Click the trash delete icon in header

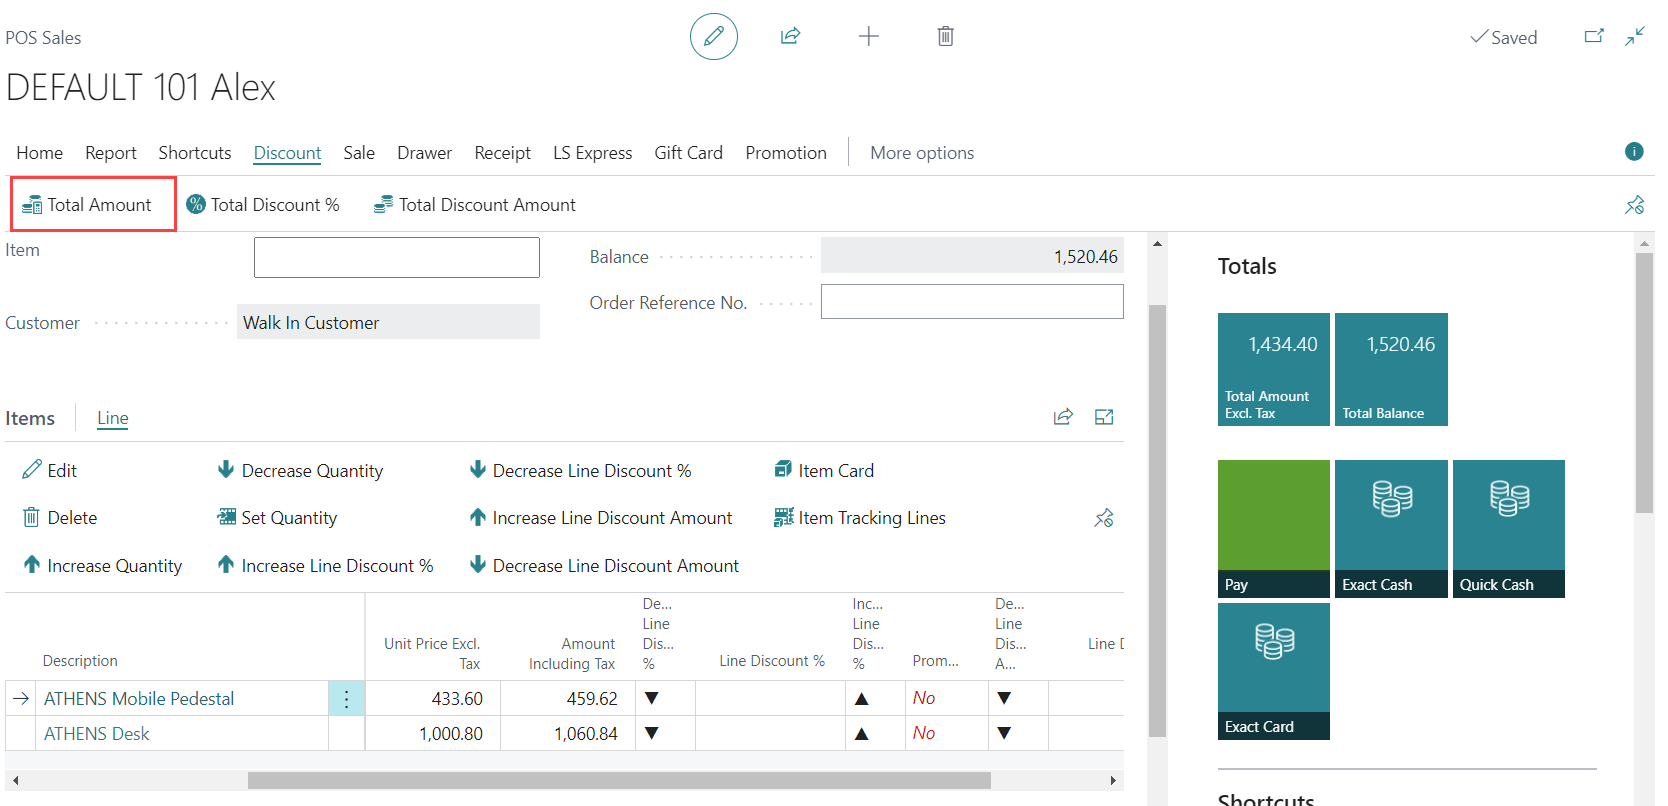(945, 37)
